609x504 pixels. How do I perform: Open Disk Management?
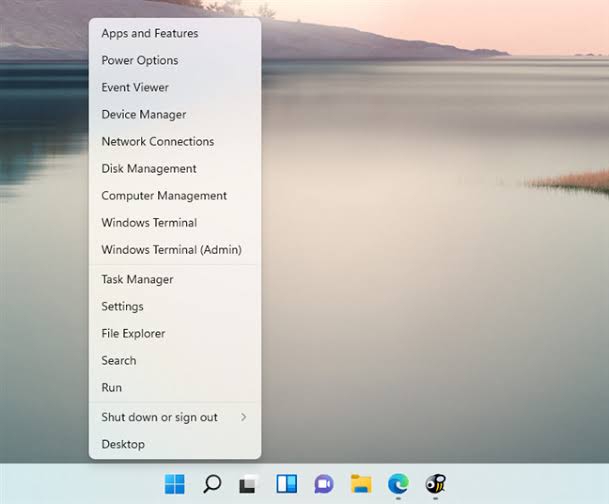pos(175,169)
